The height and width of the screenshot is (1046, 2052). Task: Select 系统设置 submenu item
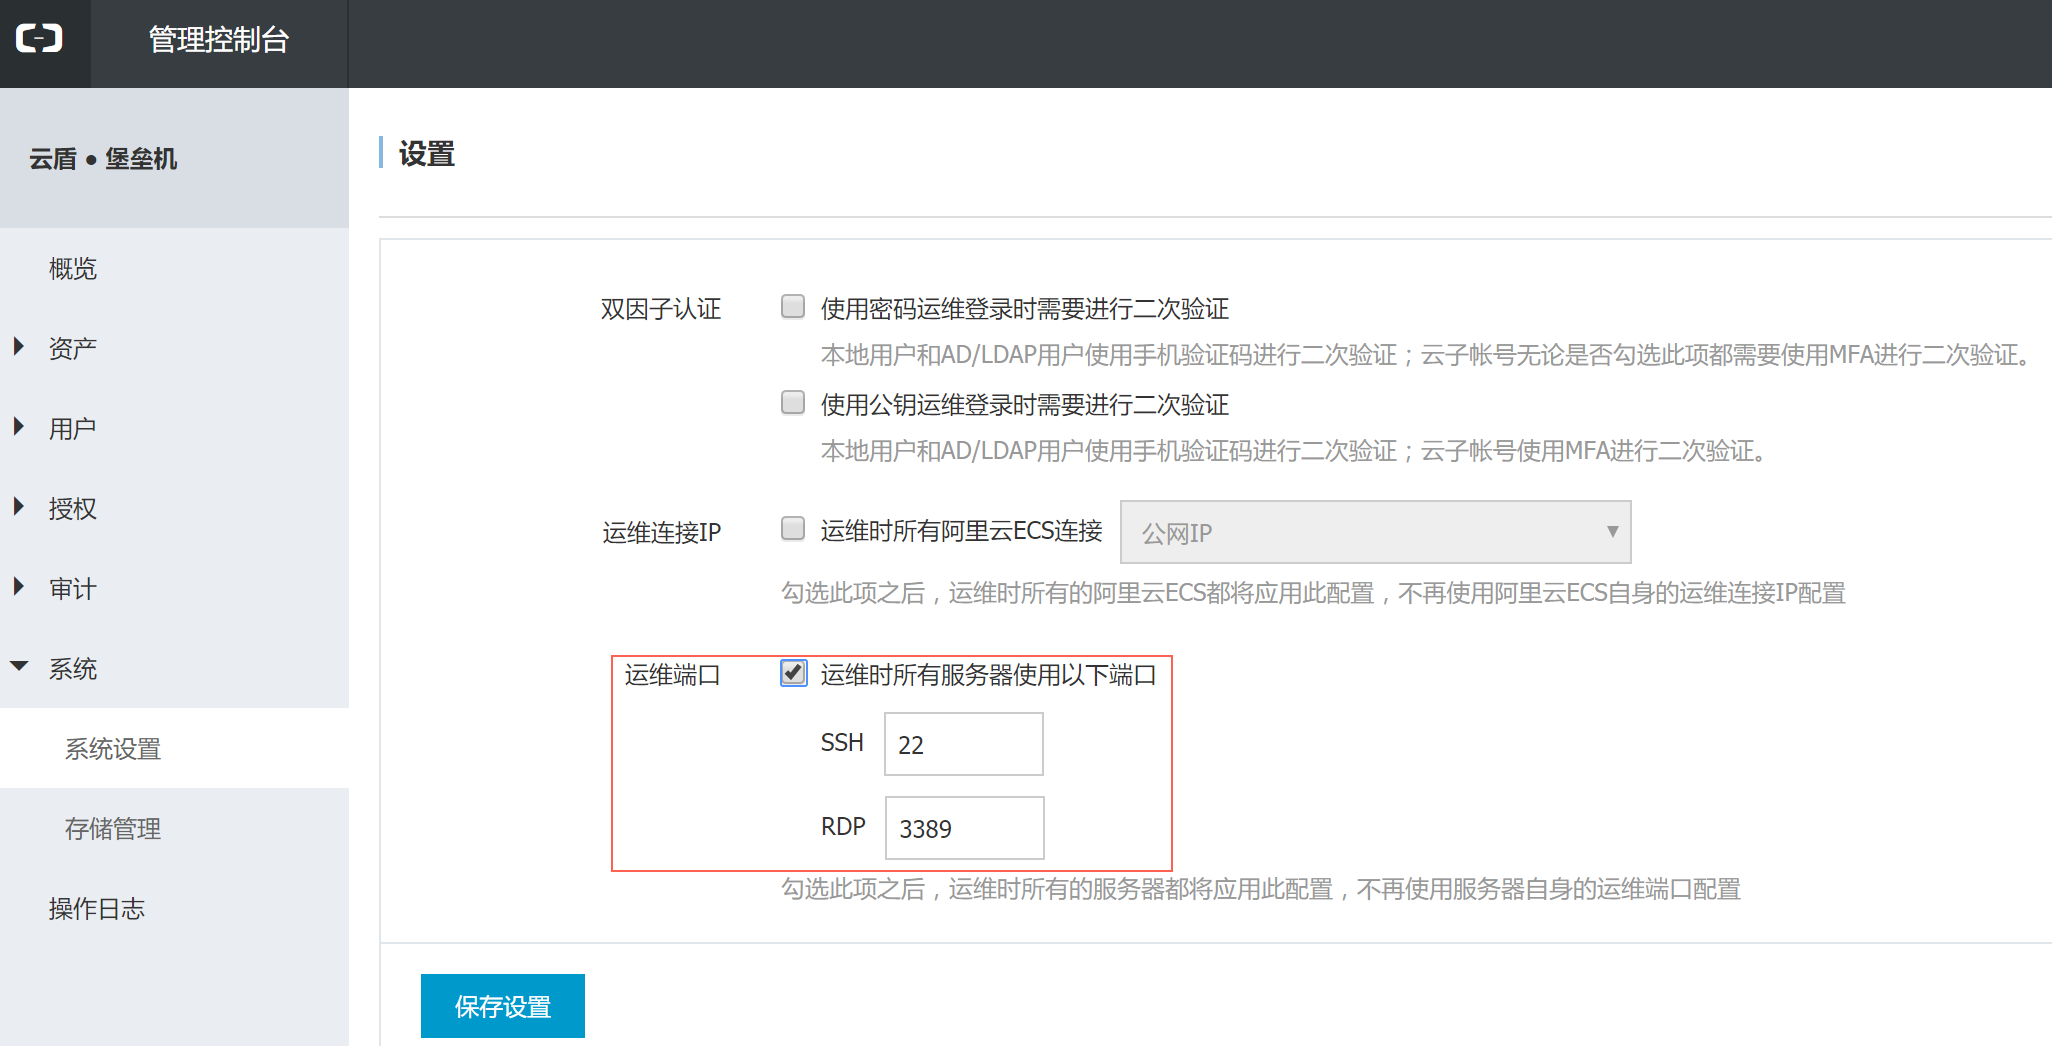[x=113, y=748]
